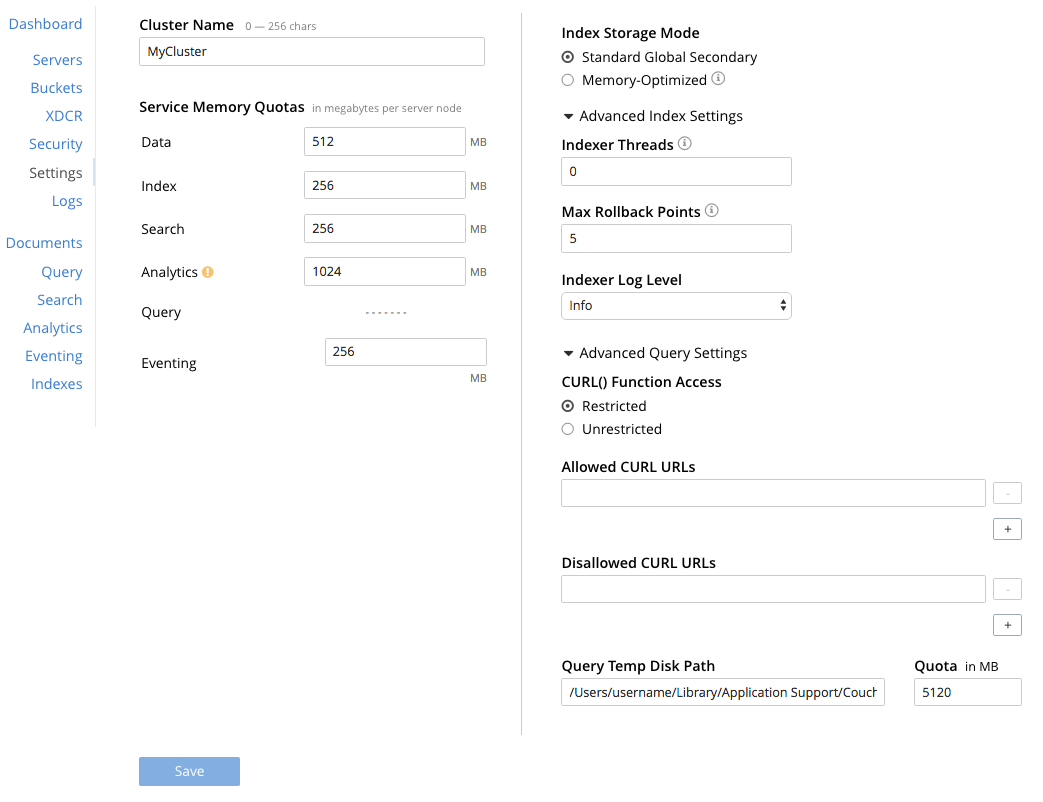Add a Disallowed CURL URL with plus button
Screen dimensions: 1043x802
click(x=1007, y=625)
